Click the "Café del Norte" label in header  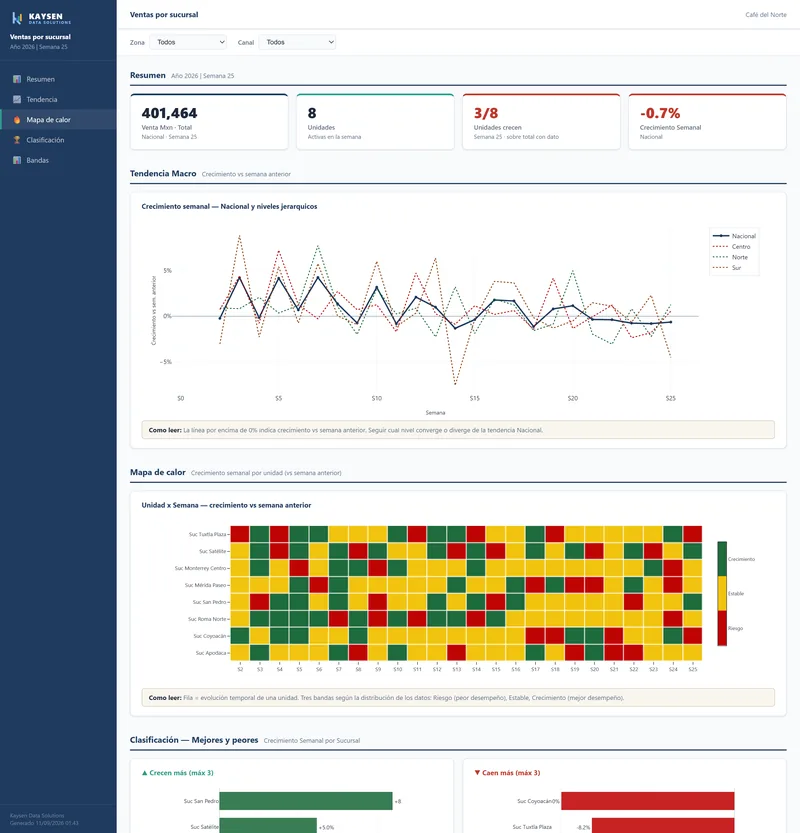[765, 15]
